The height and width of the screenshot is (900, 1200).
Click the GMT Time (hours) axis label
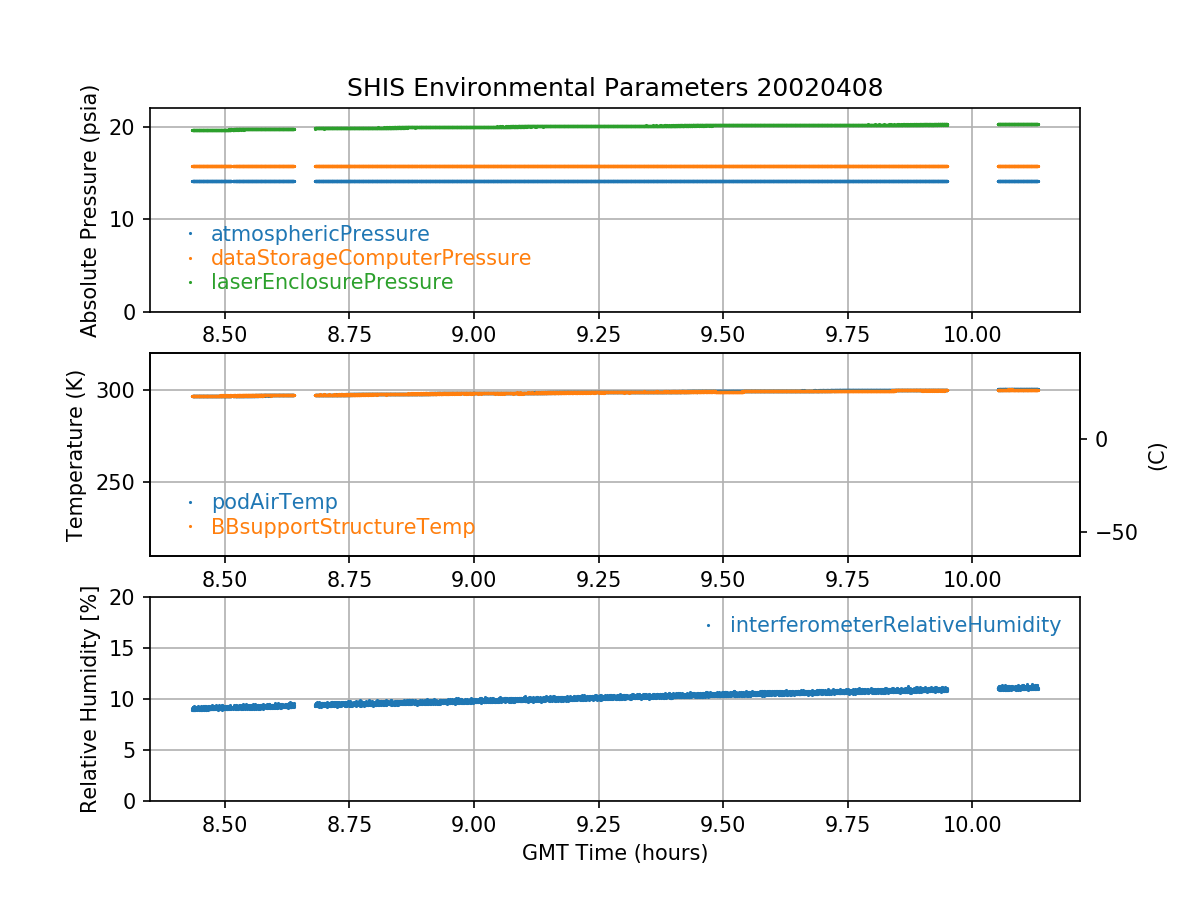[614, 853]
